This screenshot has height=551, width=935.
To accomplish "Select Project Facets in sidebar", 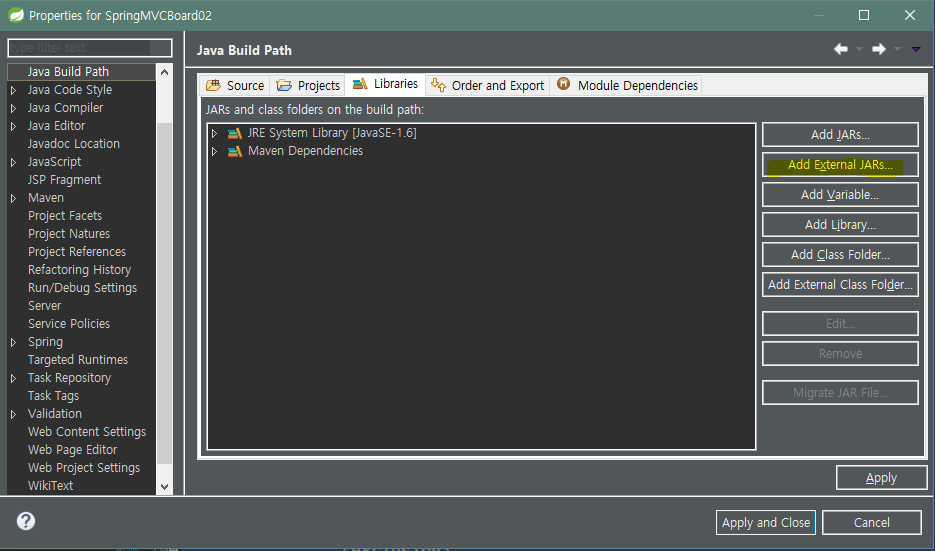I will click(x=64, y=216).
